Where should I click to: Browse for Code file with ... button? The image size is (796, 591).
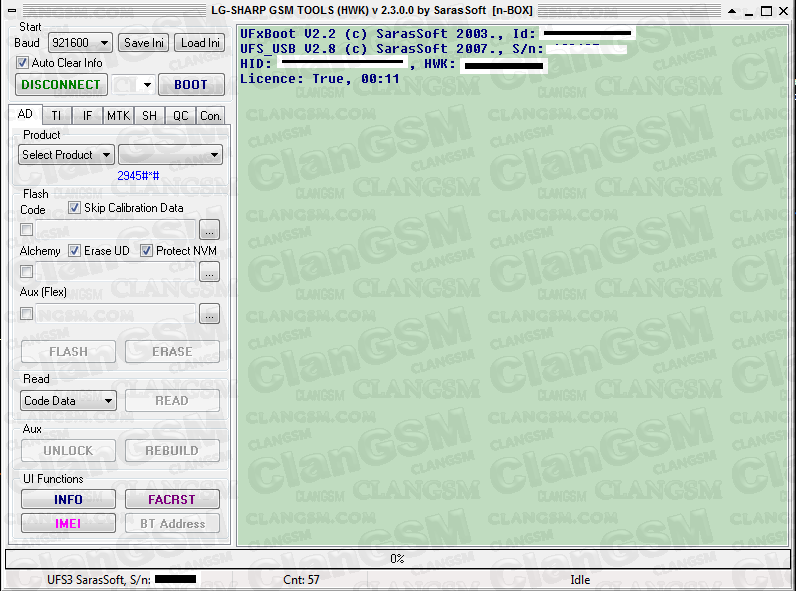point(209,229)
